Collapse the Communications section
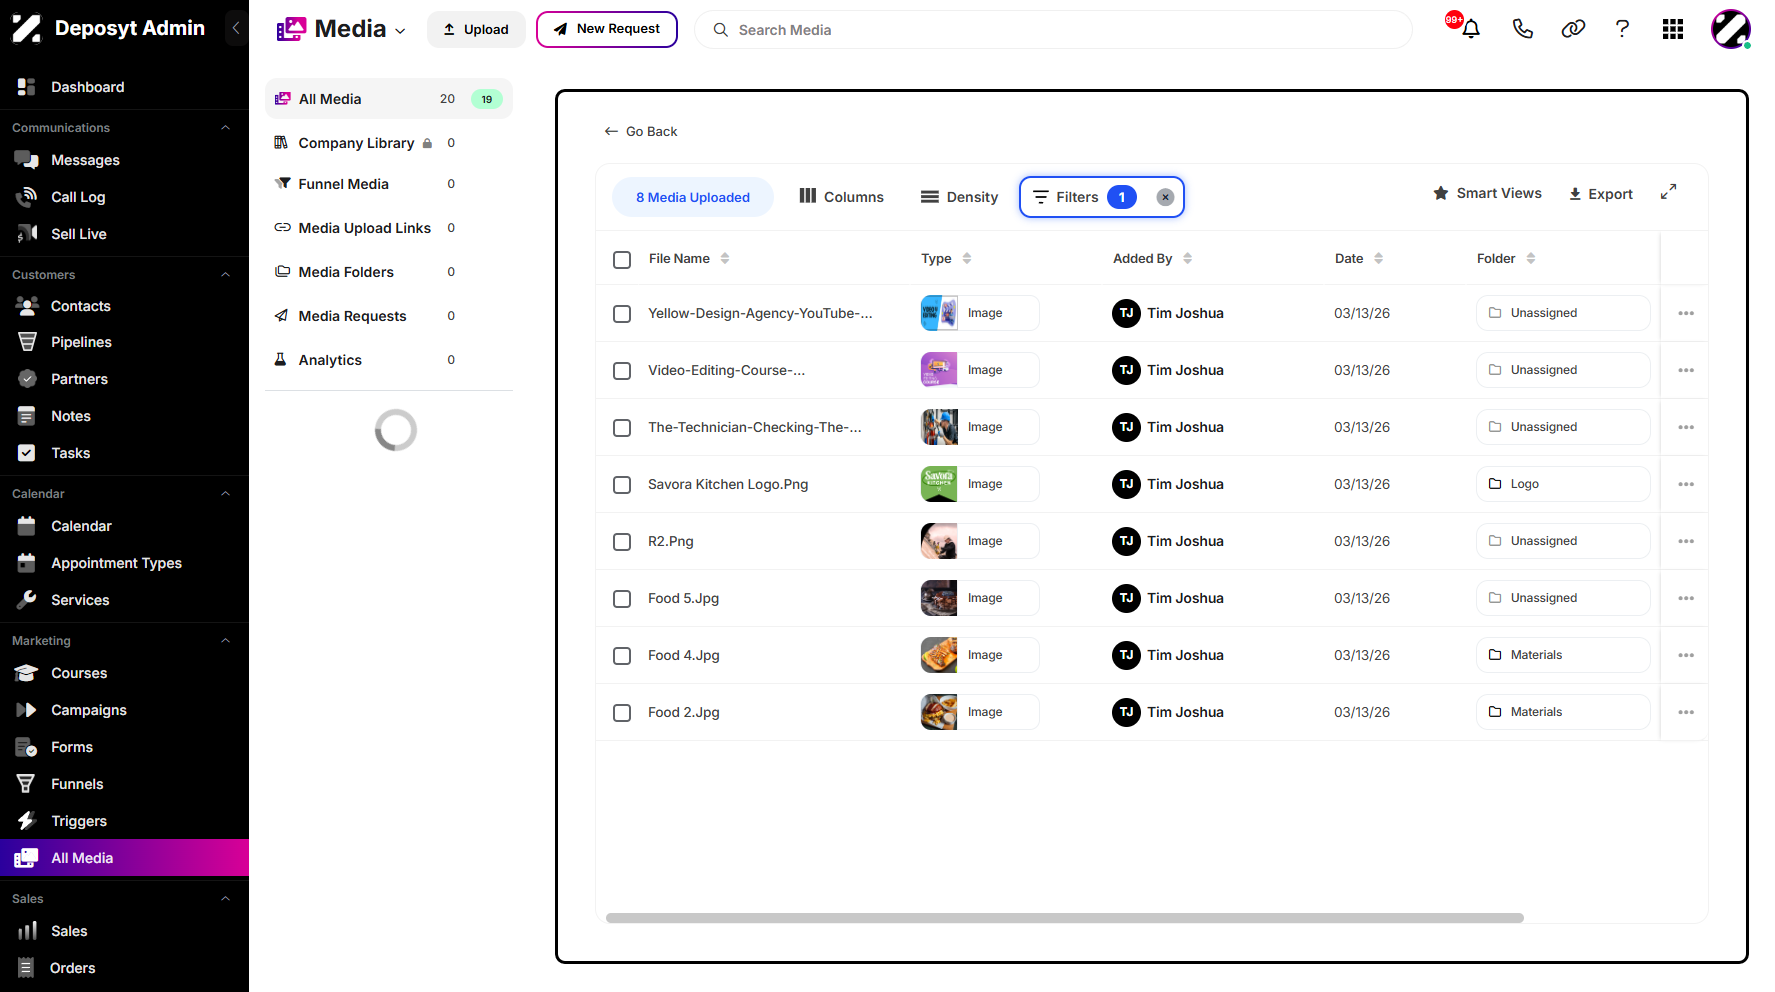The height and width of the screenshot is (992, 1775). click(225, 128)
